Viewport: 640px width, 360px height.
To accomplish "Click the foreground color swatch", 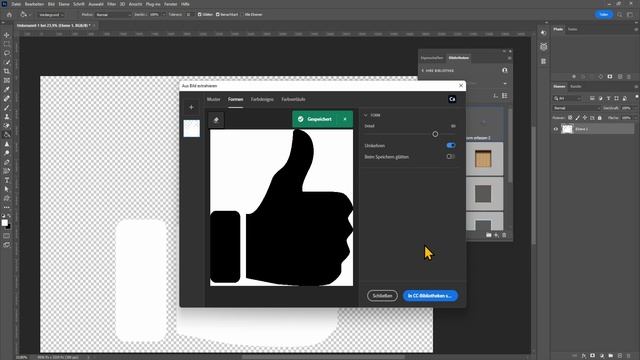I will coord(4,222).
